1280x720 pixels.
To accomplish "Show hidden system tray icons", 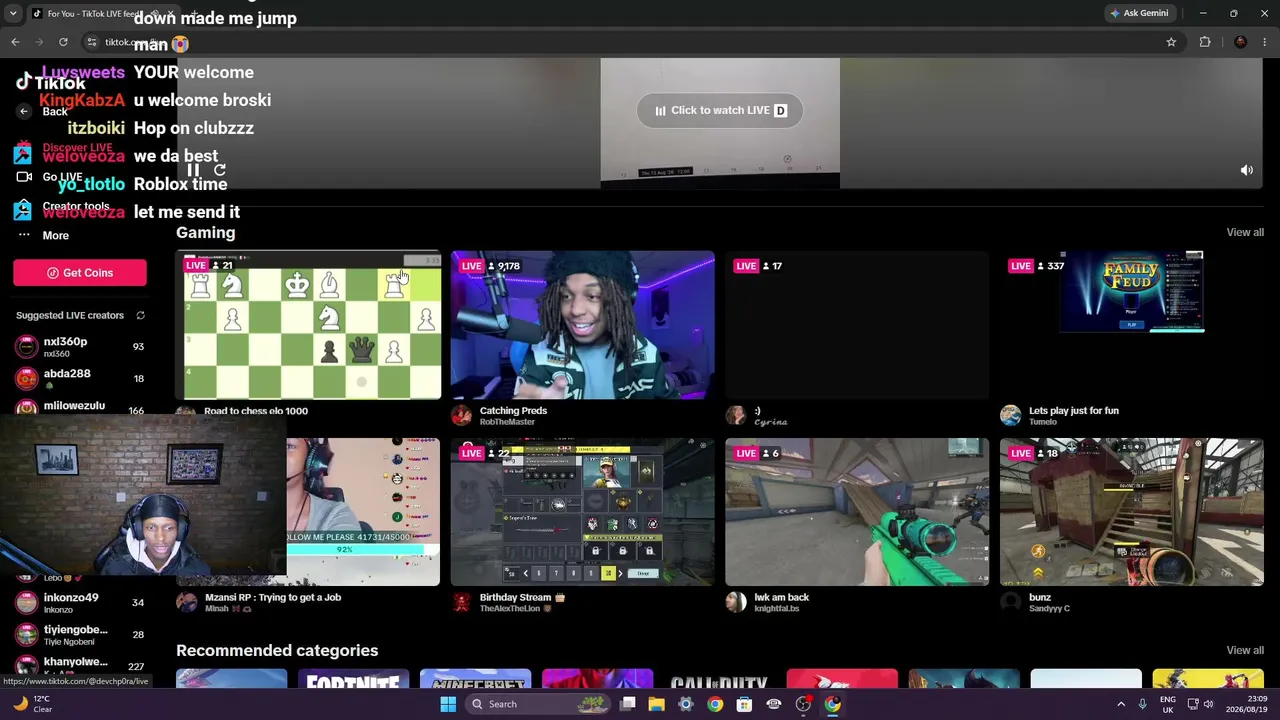I will pyautogui.click(x=1121, y=704).
